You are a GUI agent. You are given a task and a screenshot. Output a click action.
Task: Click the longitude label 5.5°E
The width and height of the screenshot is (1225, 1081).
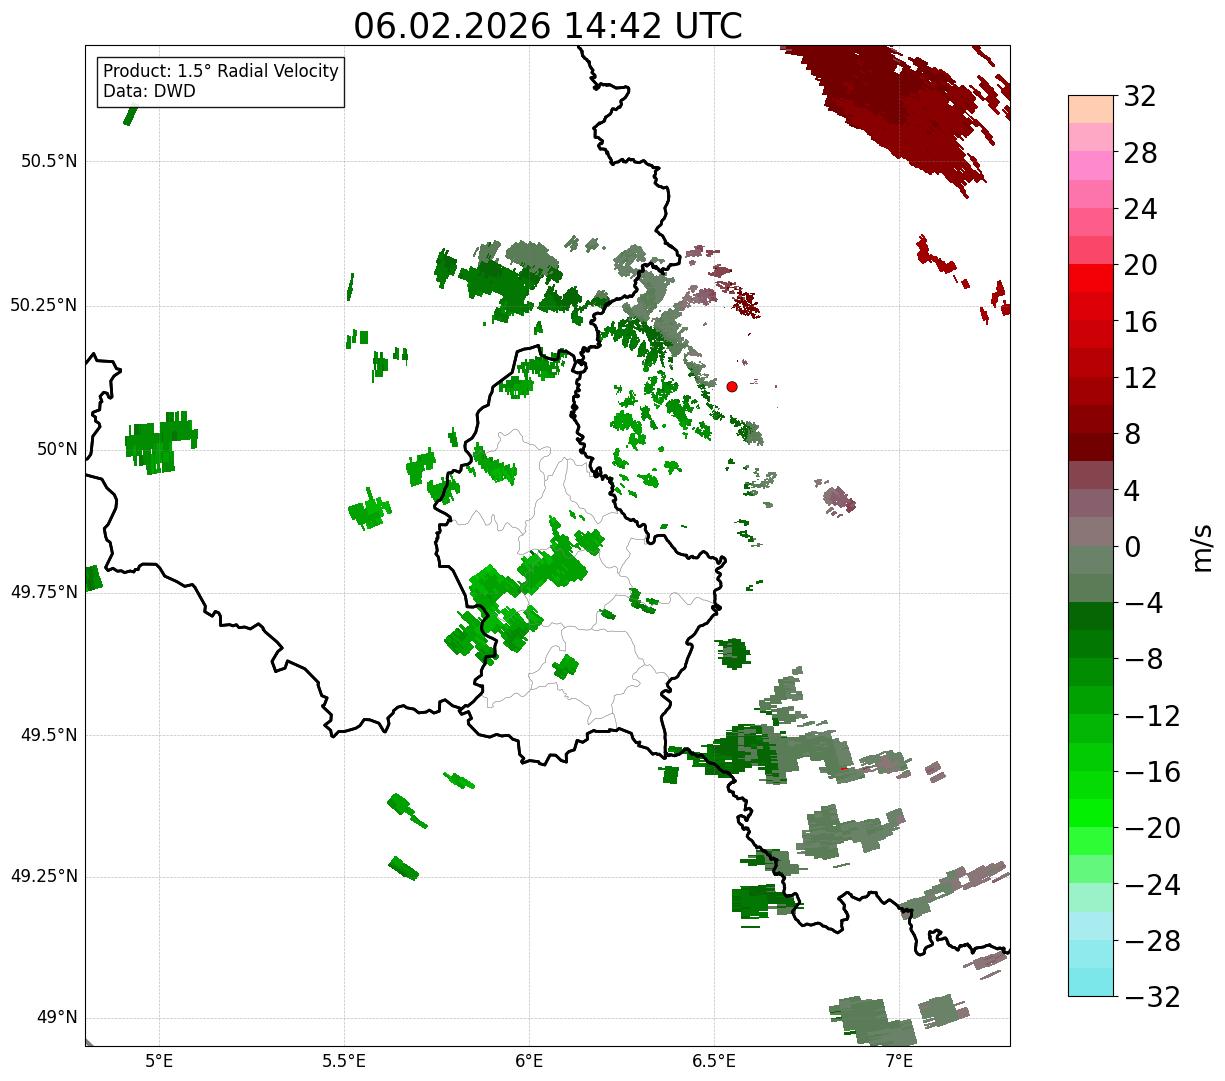(344, 1061)
